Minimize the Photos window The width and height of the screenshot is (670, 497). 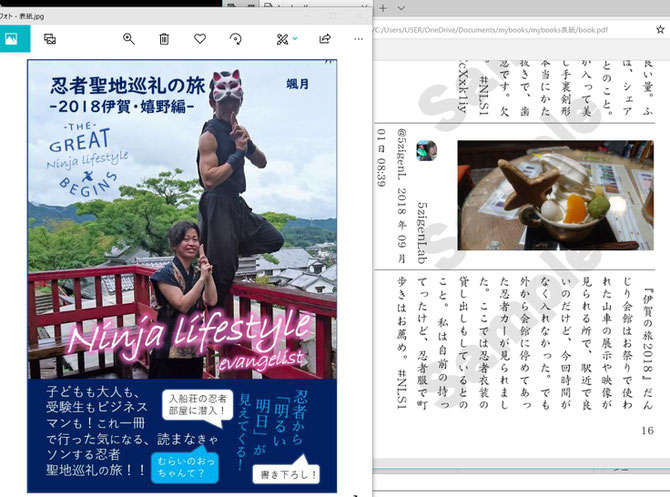click(x=307, y=16)
